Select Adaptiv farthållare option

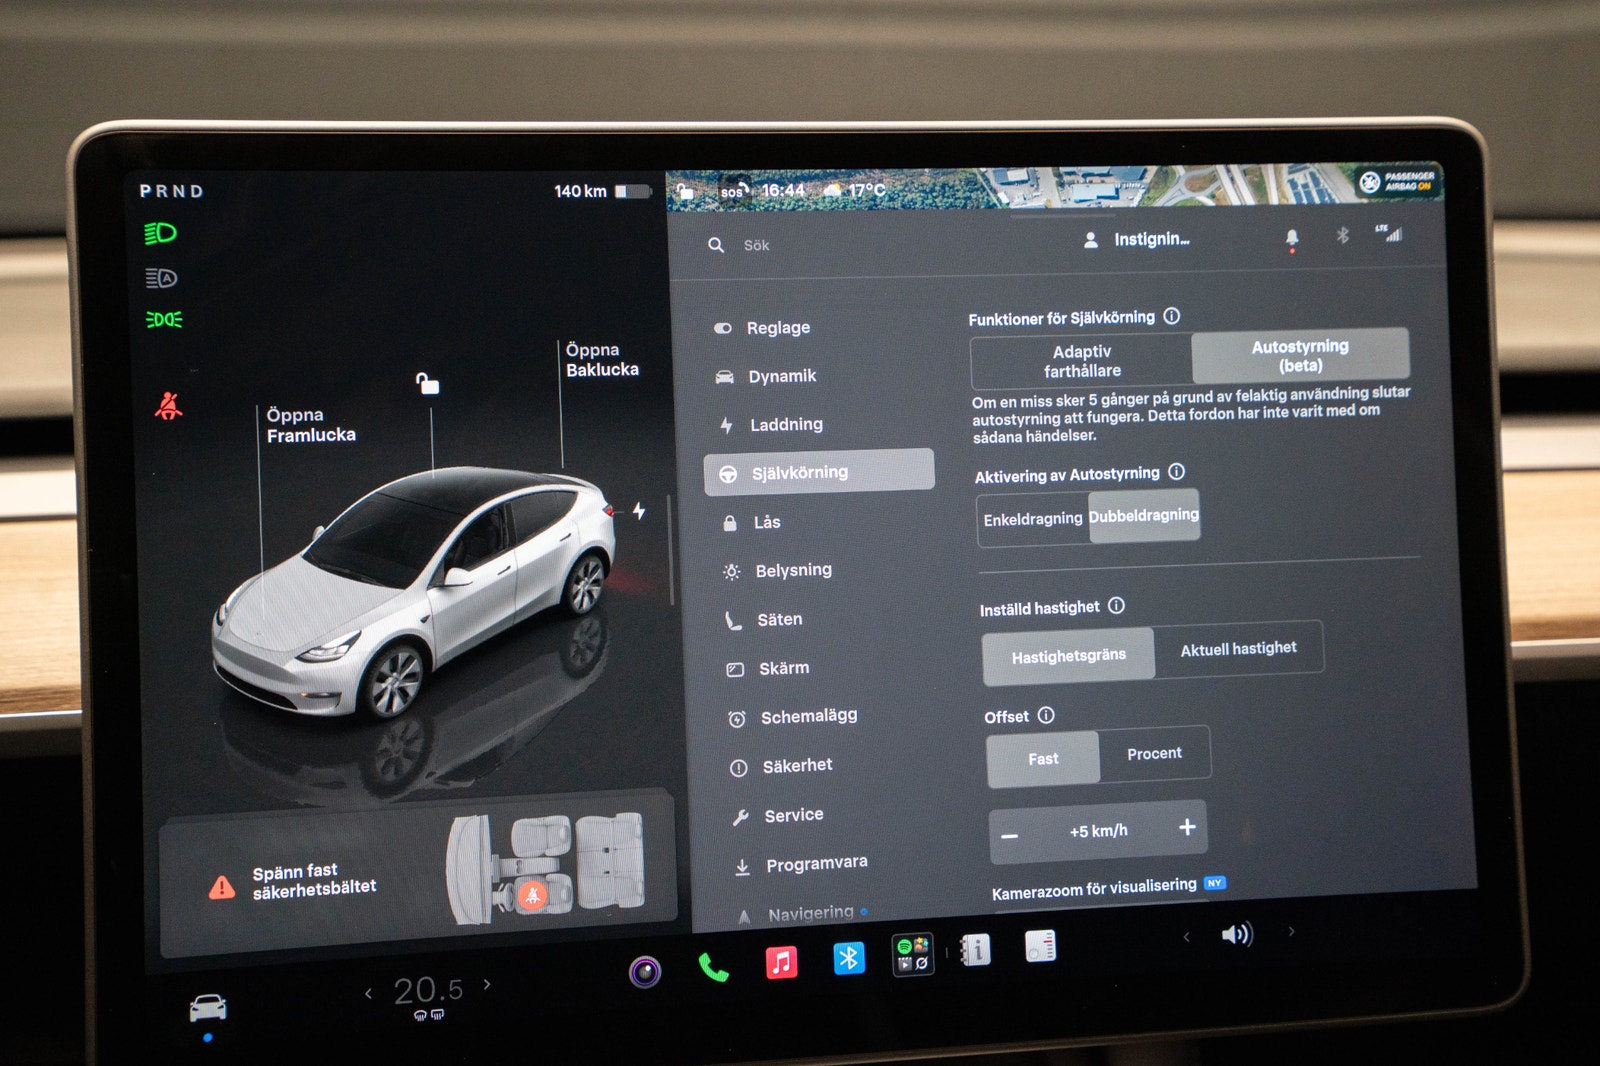pyautogui.click(x=1081, y=361)
